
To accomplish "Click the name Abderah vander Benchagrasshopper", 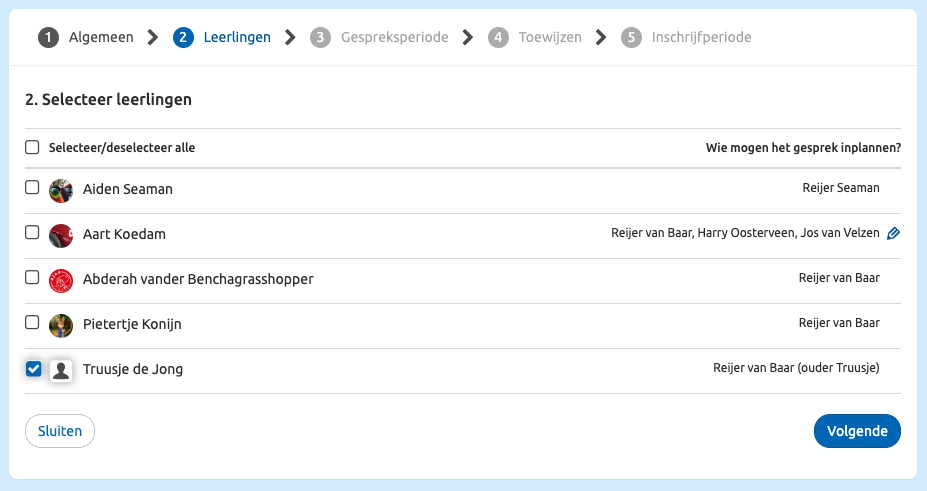I will pyautogui.click(x=198, y=279).
